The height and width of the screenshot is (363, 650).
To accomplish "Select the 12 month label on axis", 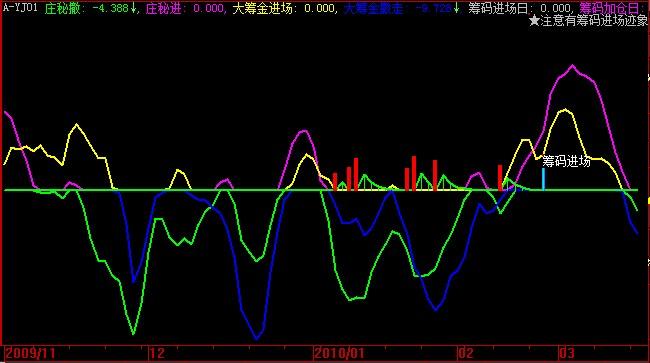I will coord(157,353).
